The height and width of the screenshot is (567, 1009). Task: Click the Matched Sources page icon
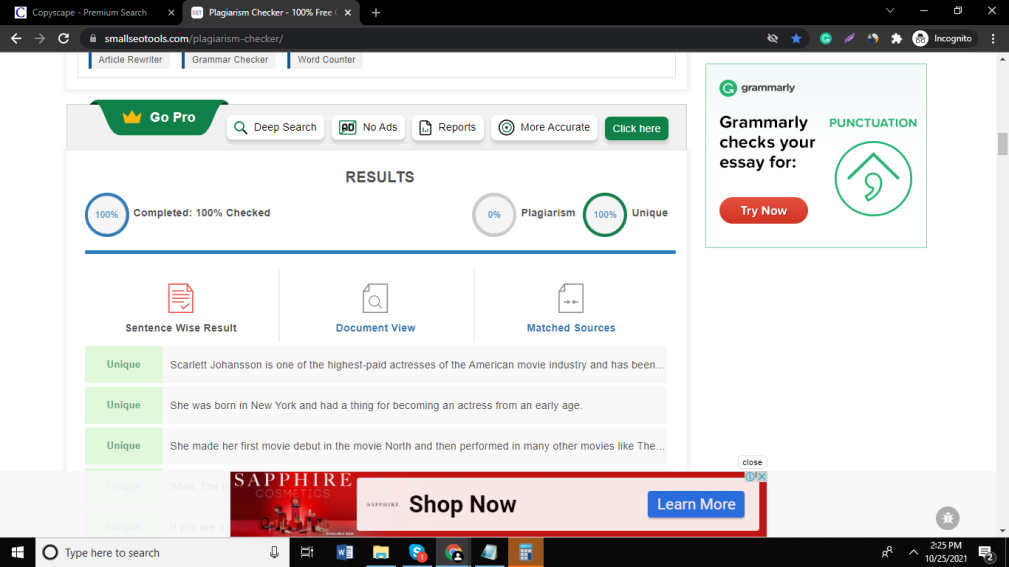[x=571, y=298]
